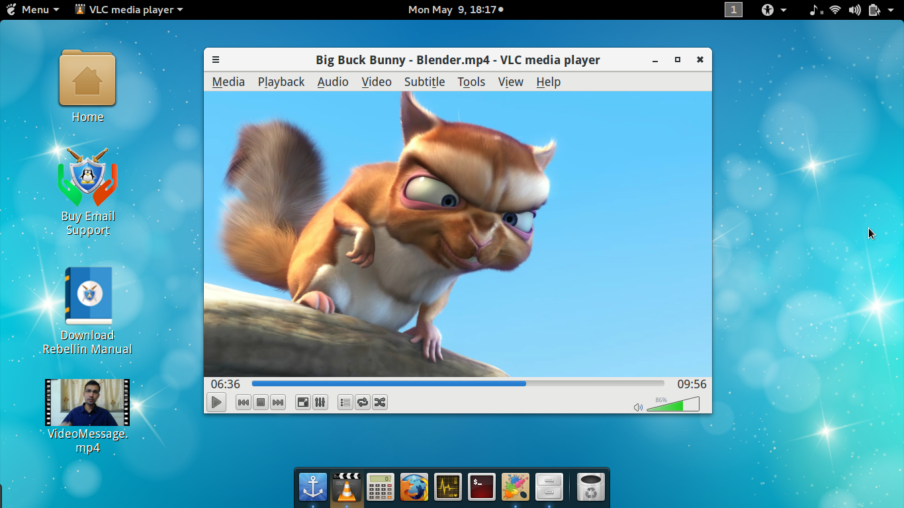The image size is (904, 508).
Task: Click the total duration 09:56
Action: coord(691,384)
